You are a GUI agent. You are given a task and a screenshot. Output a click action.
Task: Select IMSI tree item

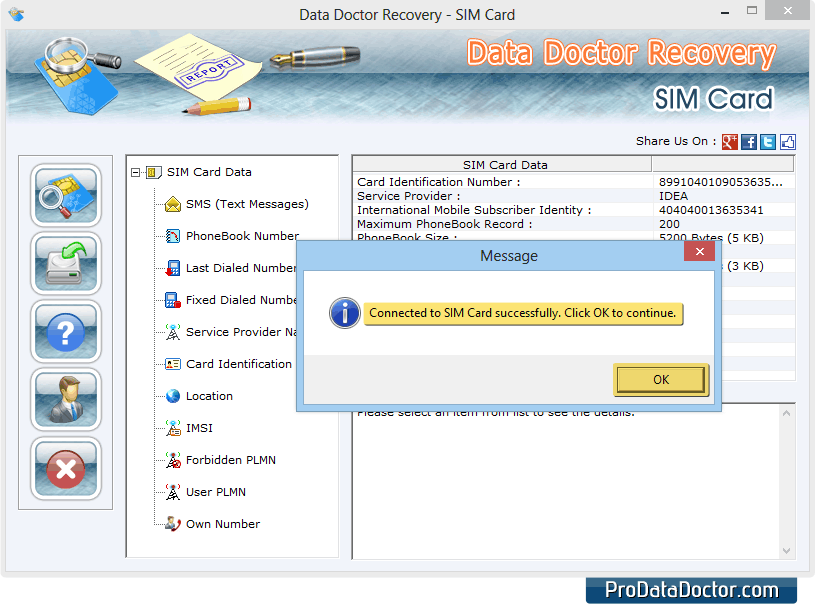pos(200,428)
